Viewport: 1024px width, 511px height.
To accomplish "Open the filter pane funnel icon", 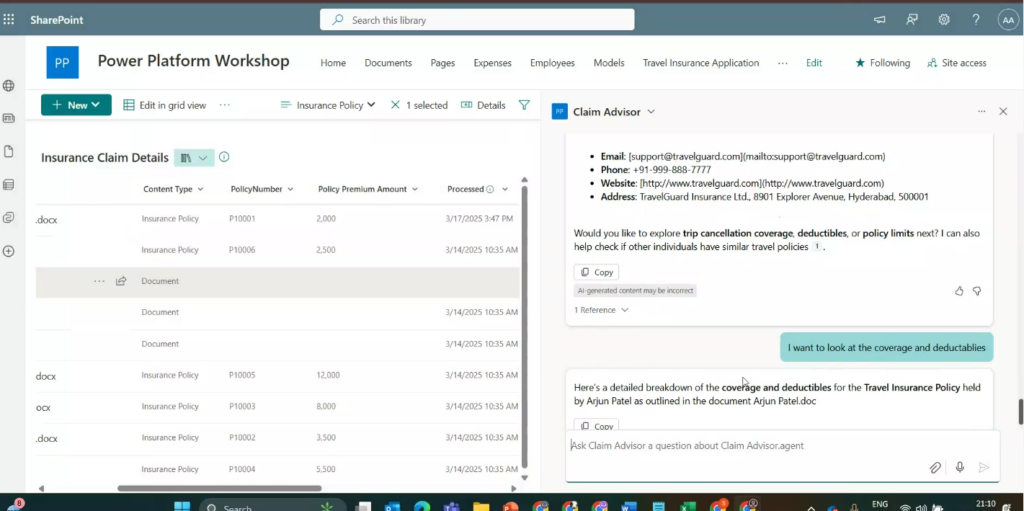I will (x=524, y=105).
